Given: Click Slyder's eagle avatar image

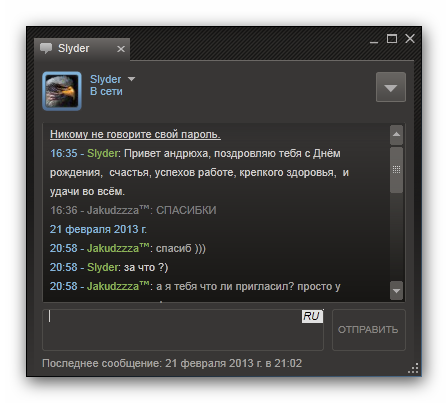Looking at the screenshot, I should tap(62, 91).
